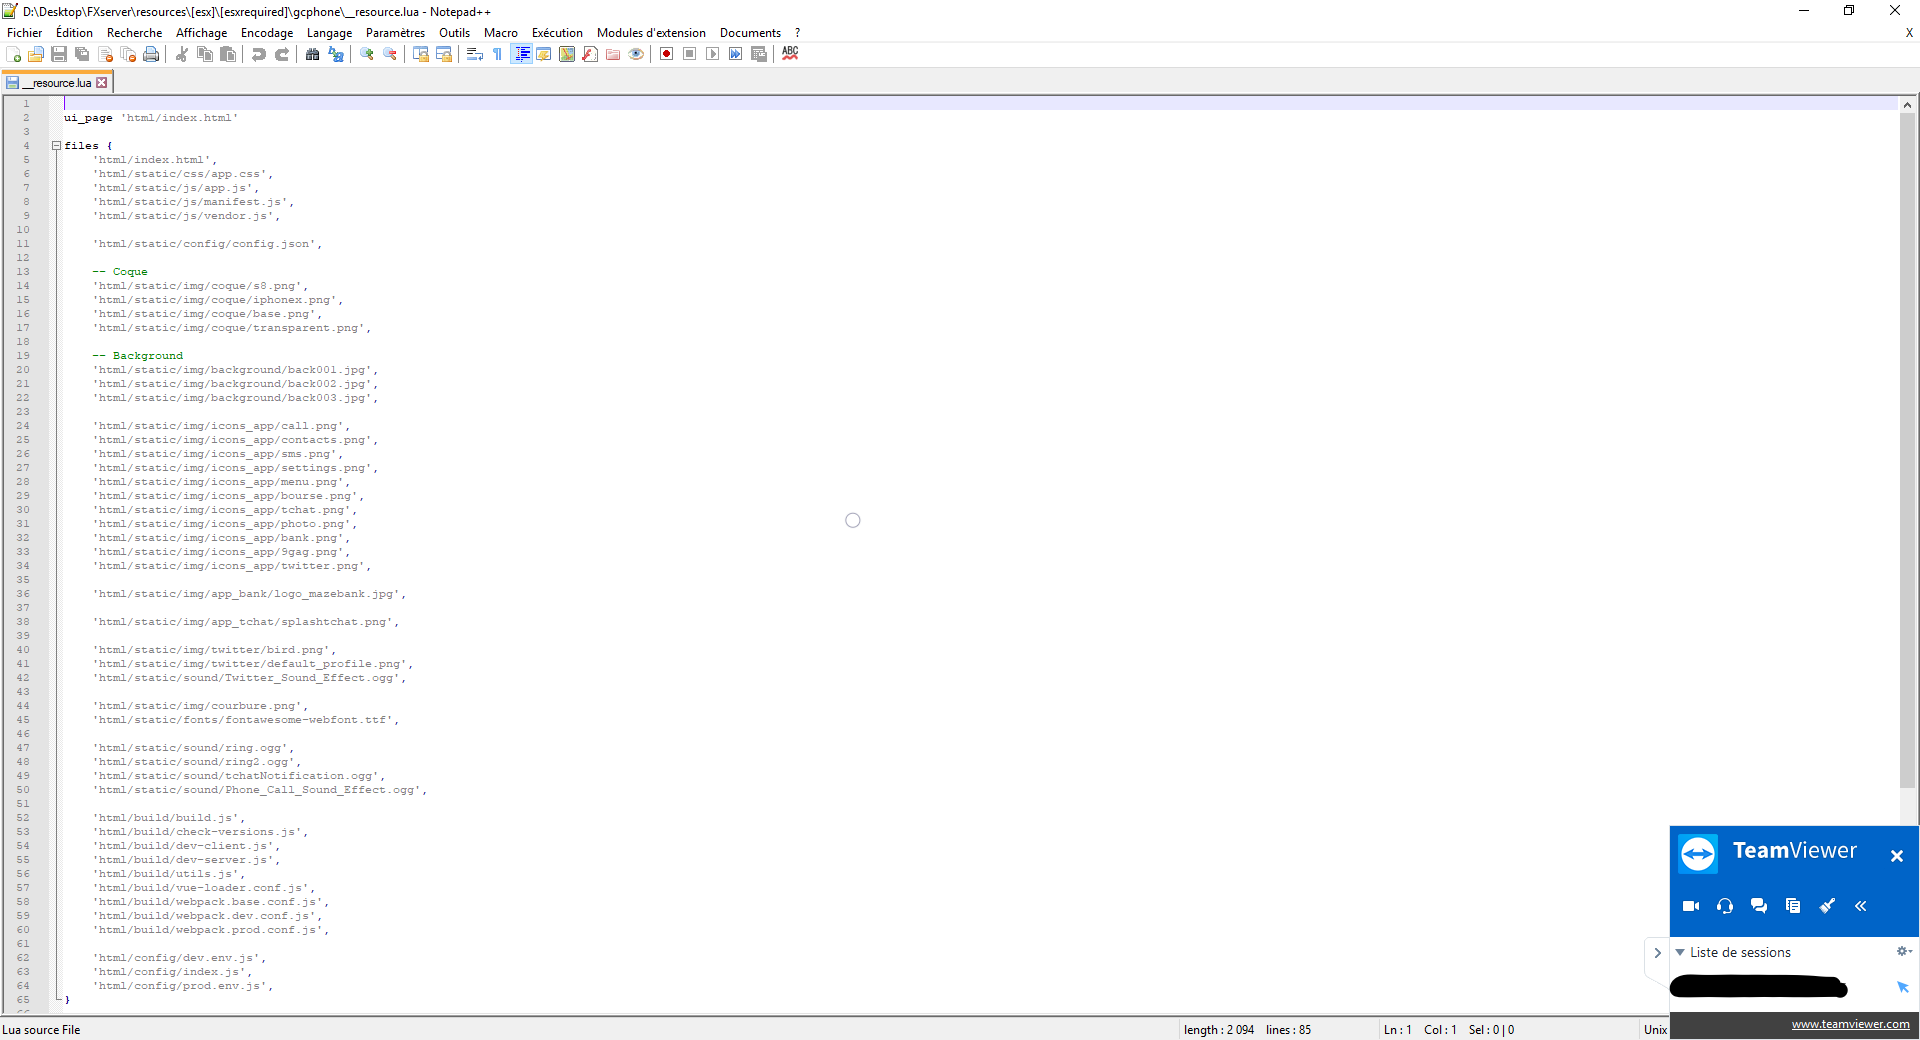Collapse the files block fold marker
Viewport: 1920px width, 1040px height.
click(x=57, y=146)
